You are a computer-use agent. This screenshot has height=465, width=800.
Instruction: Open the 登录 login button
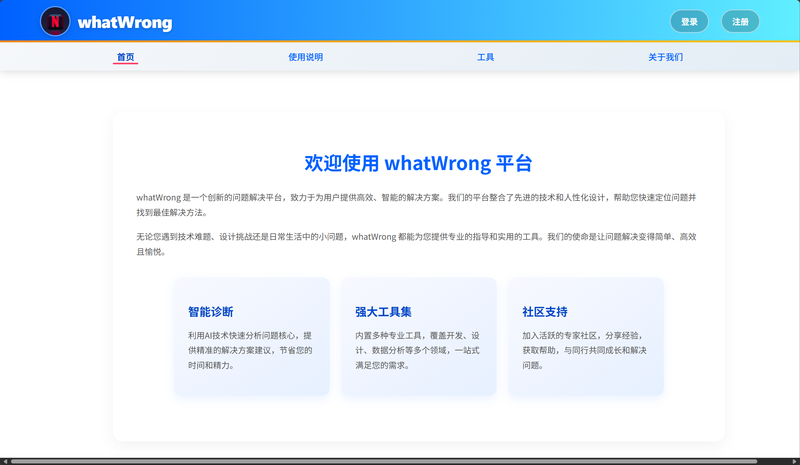[689, 21]
